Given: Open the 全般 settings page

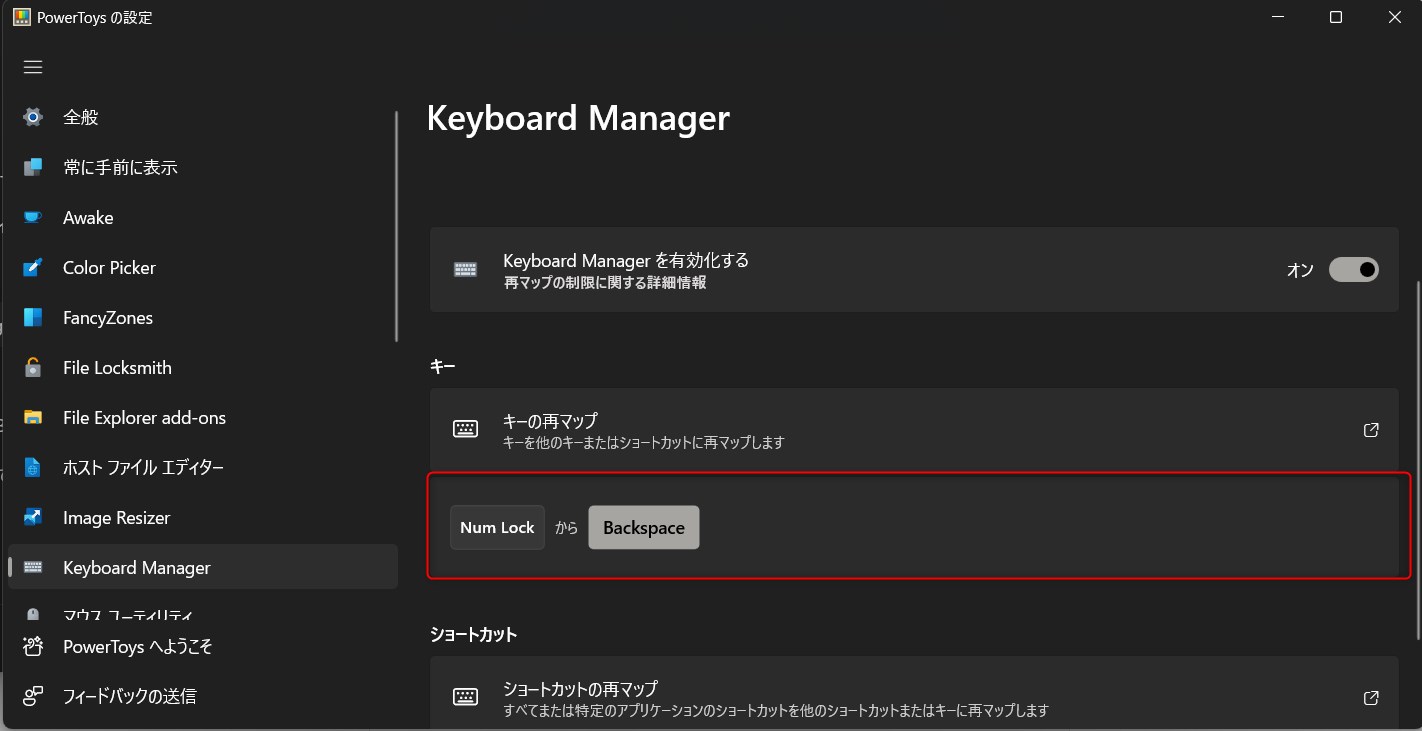Looking at the screenshot, I should (203, 117).
